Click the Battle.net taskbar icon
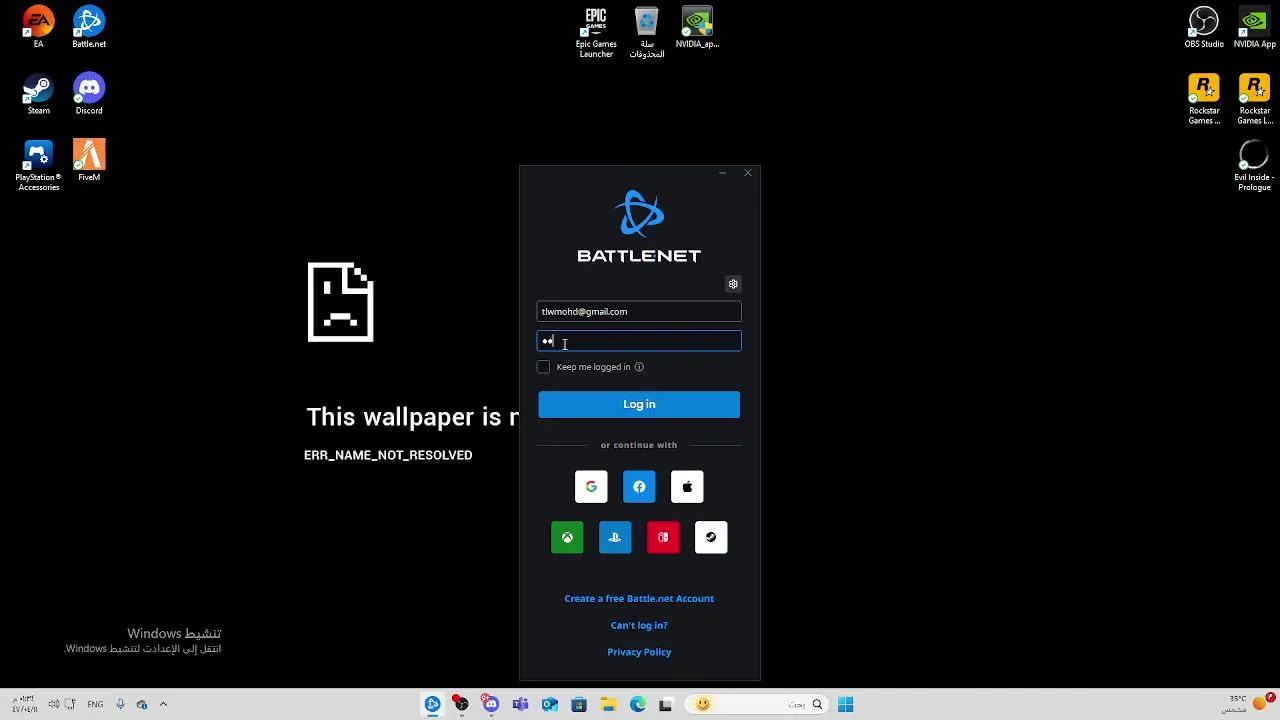This screenshot has height=720, width=1280. point(432,705)
